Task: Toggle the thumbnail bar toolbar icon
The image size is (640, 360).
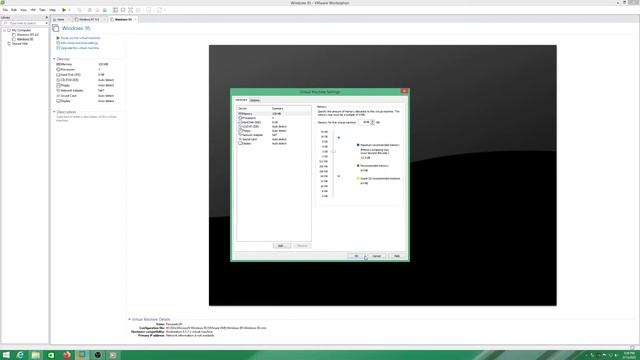Action: (x=123, y=10)
